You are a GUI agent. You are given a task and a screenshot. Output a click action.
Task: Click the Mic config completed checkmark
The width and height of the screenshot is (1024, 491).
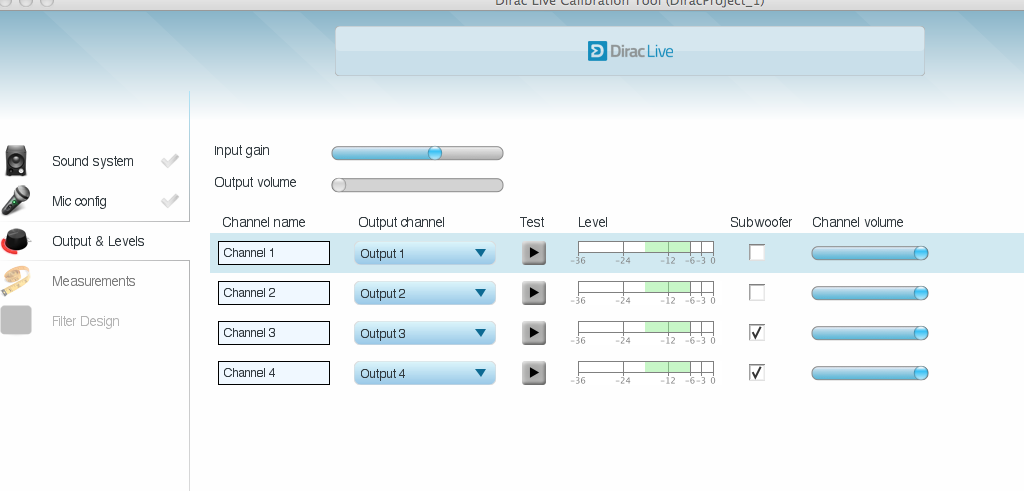(170, 201)
